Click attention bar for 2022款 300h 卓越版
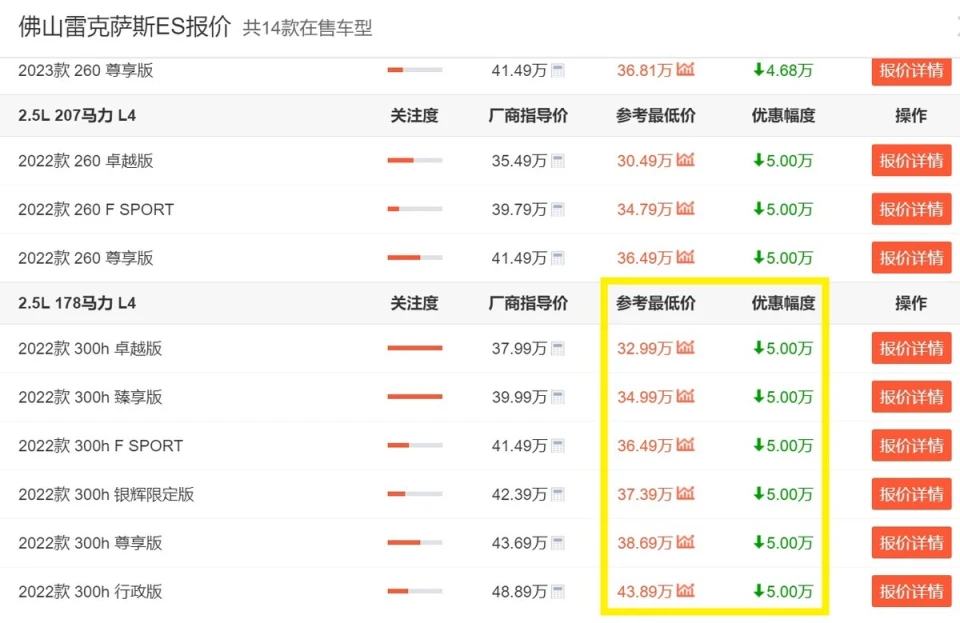Image resolution: width=960 pixels, height=623 pixels. pyautogui.click(x=414, y=348)
